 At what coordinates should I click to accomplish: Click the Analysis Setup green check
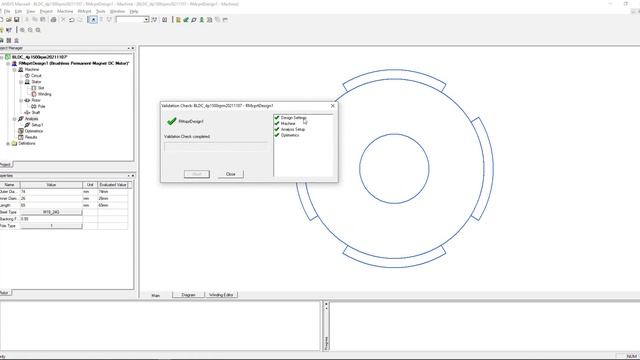[x=277, y=129]
